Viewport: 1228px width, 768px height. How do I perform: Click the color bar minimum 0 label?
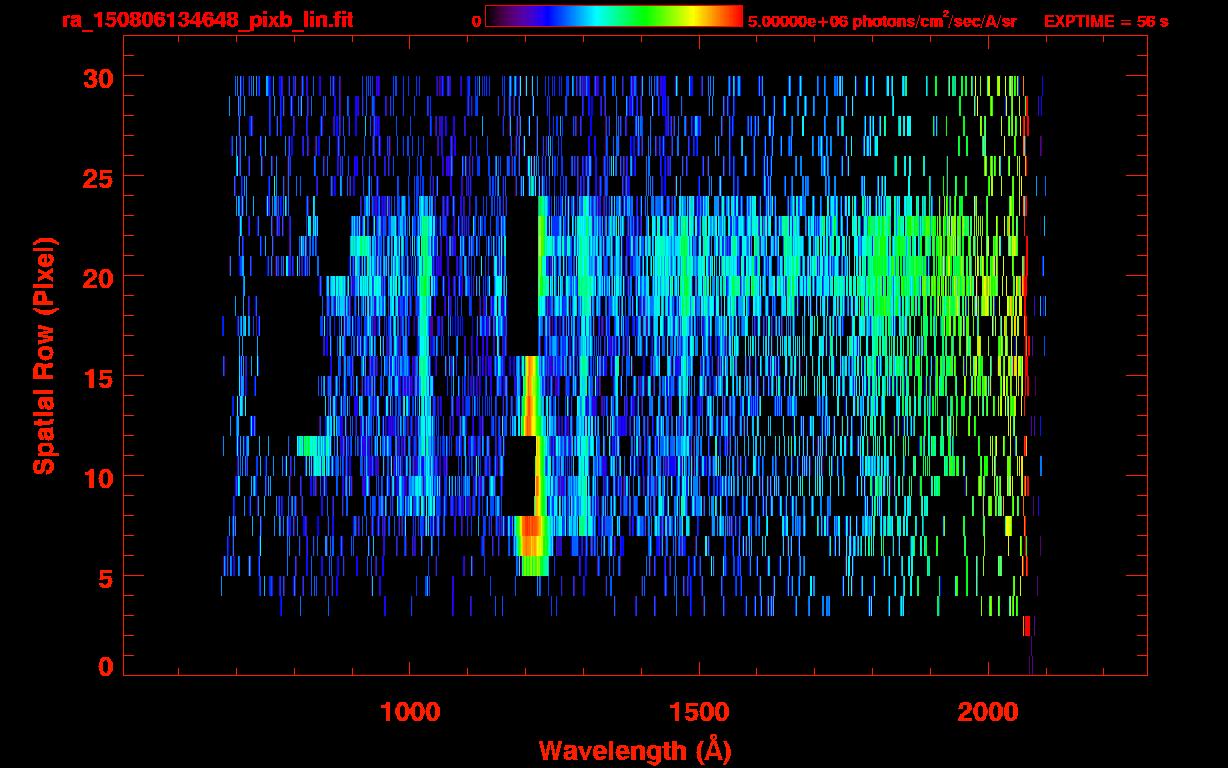pyautogui.click(x=476, y=20)
